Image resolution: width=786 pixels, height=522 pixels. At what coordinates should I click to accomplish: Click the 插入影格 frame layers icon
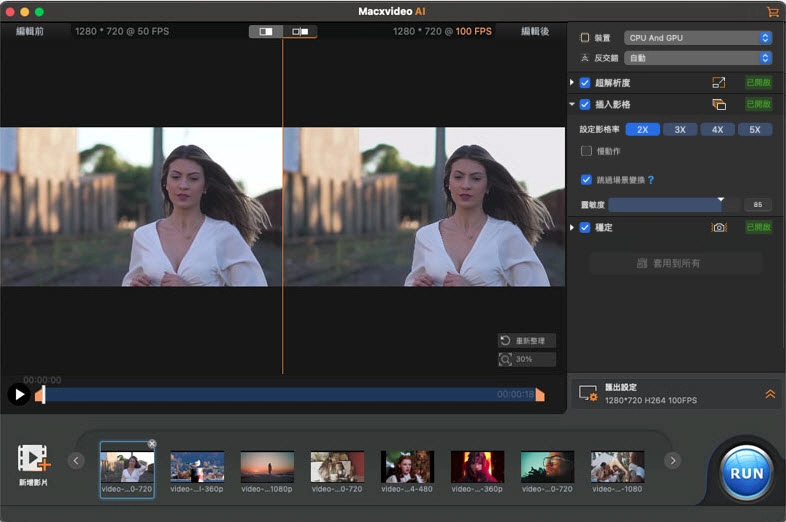718,105
